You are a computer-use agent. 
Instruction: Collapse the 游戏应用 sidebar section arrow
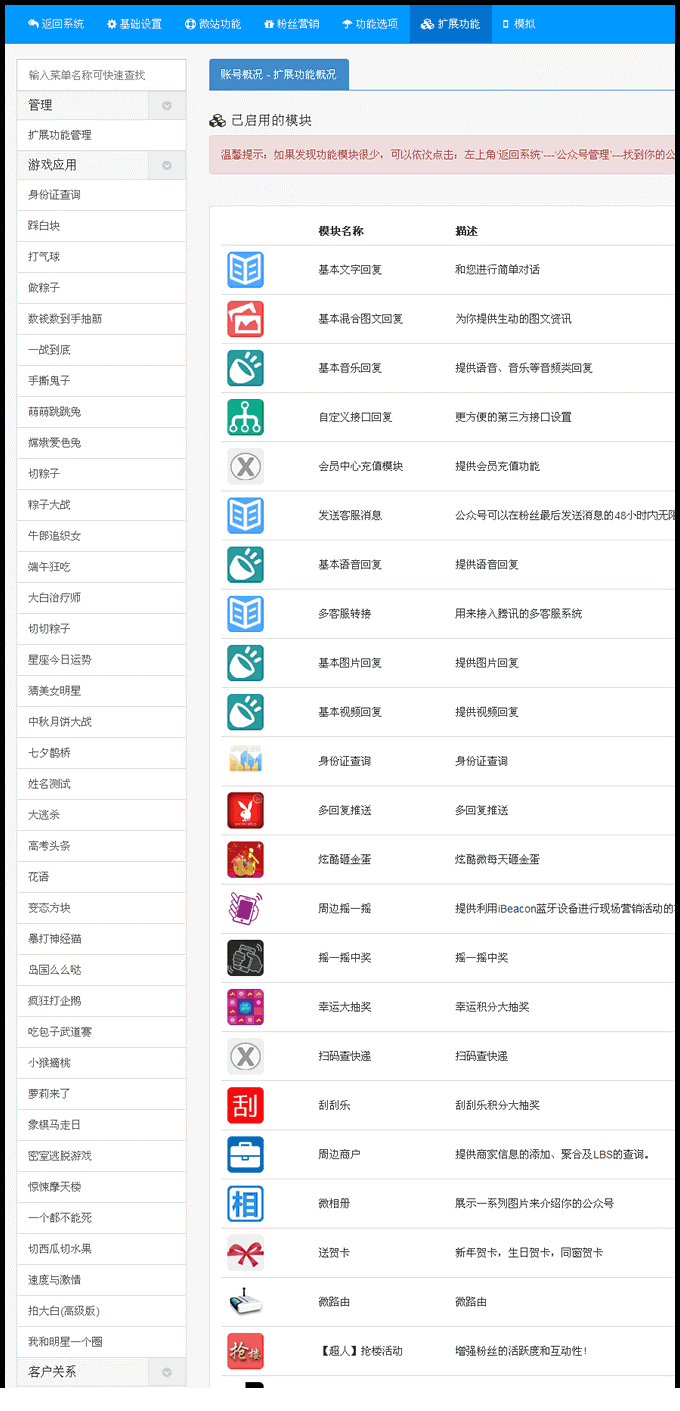point(167,165)
